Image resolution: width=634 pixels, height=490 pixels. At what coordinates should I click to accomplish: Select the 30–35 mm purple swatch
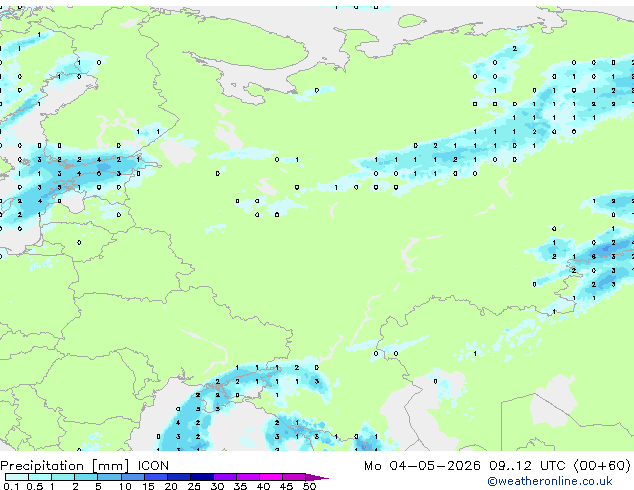[224, 477]
